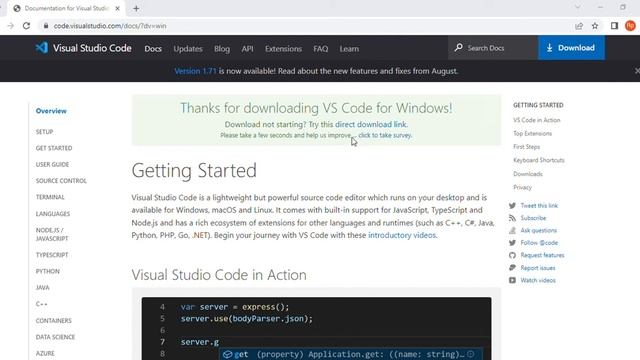The image size is (640, 360).
Task: Open the Version 1.71 link
Action: 195,71
